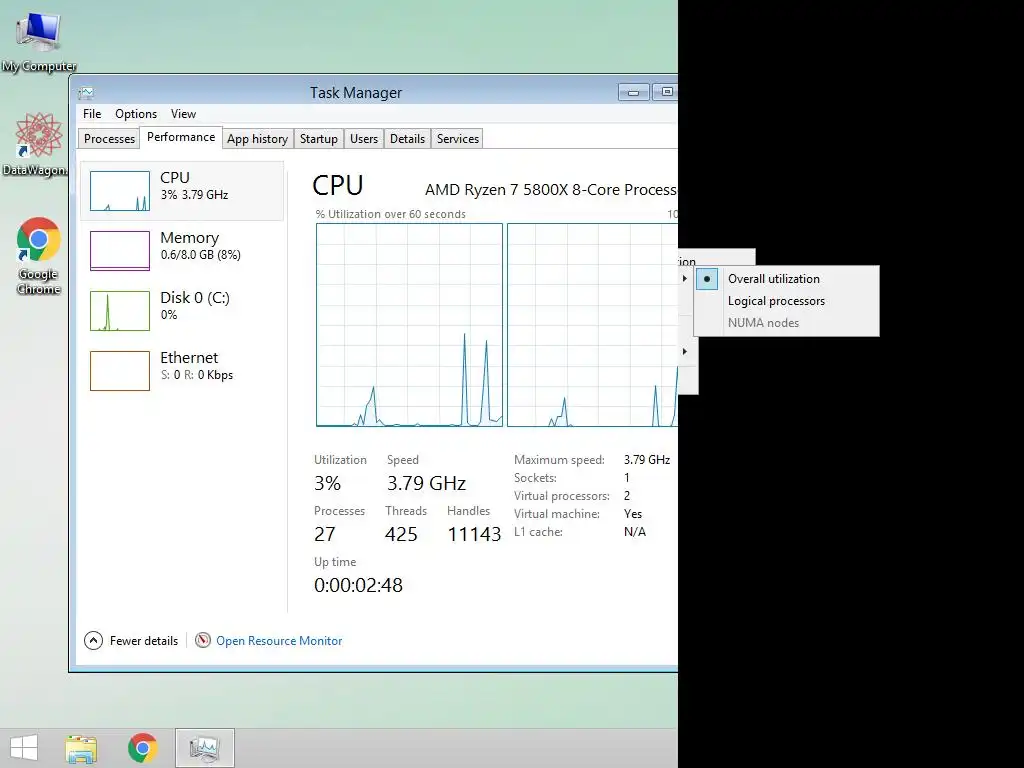
Task: Collapse with the Fewer details chevron
Action: [x=93, y=641]
